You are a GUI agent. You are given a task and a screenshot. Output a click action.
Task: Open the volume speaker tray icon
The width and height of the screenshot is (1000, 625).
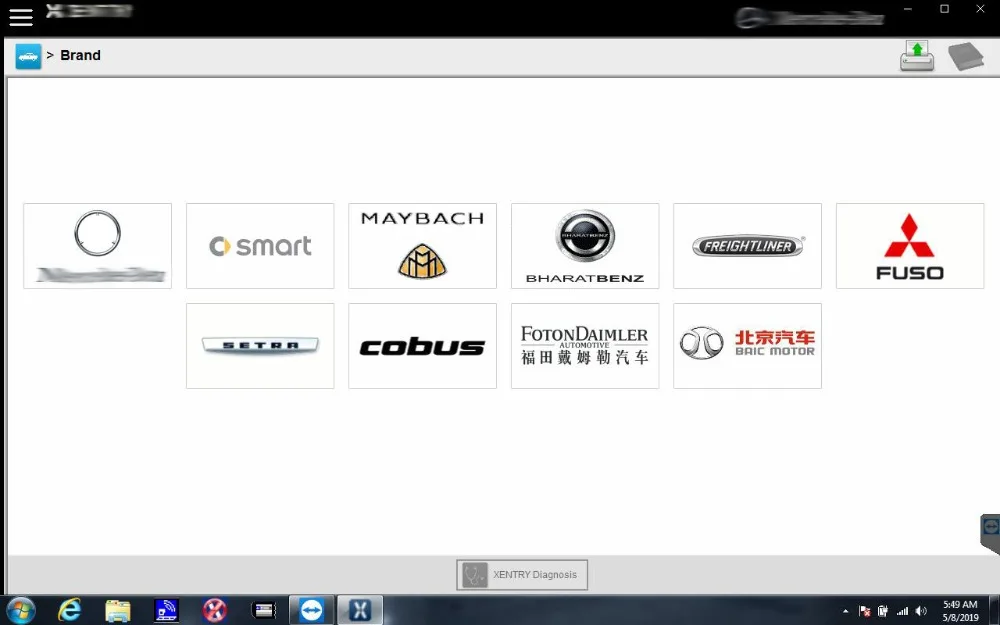coord(921,611)
